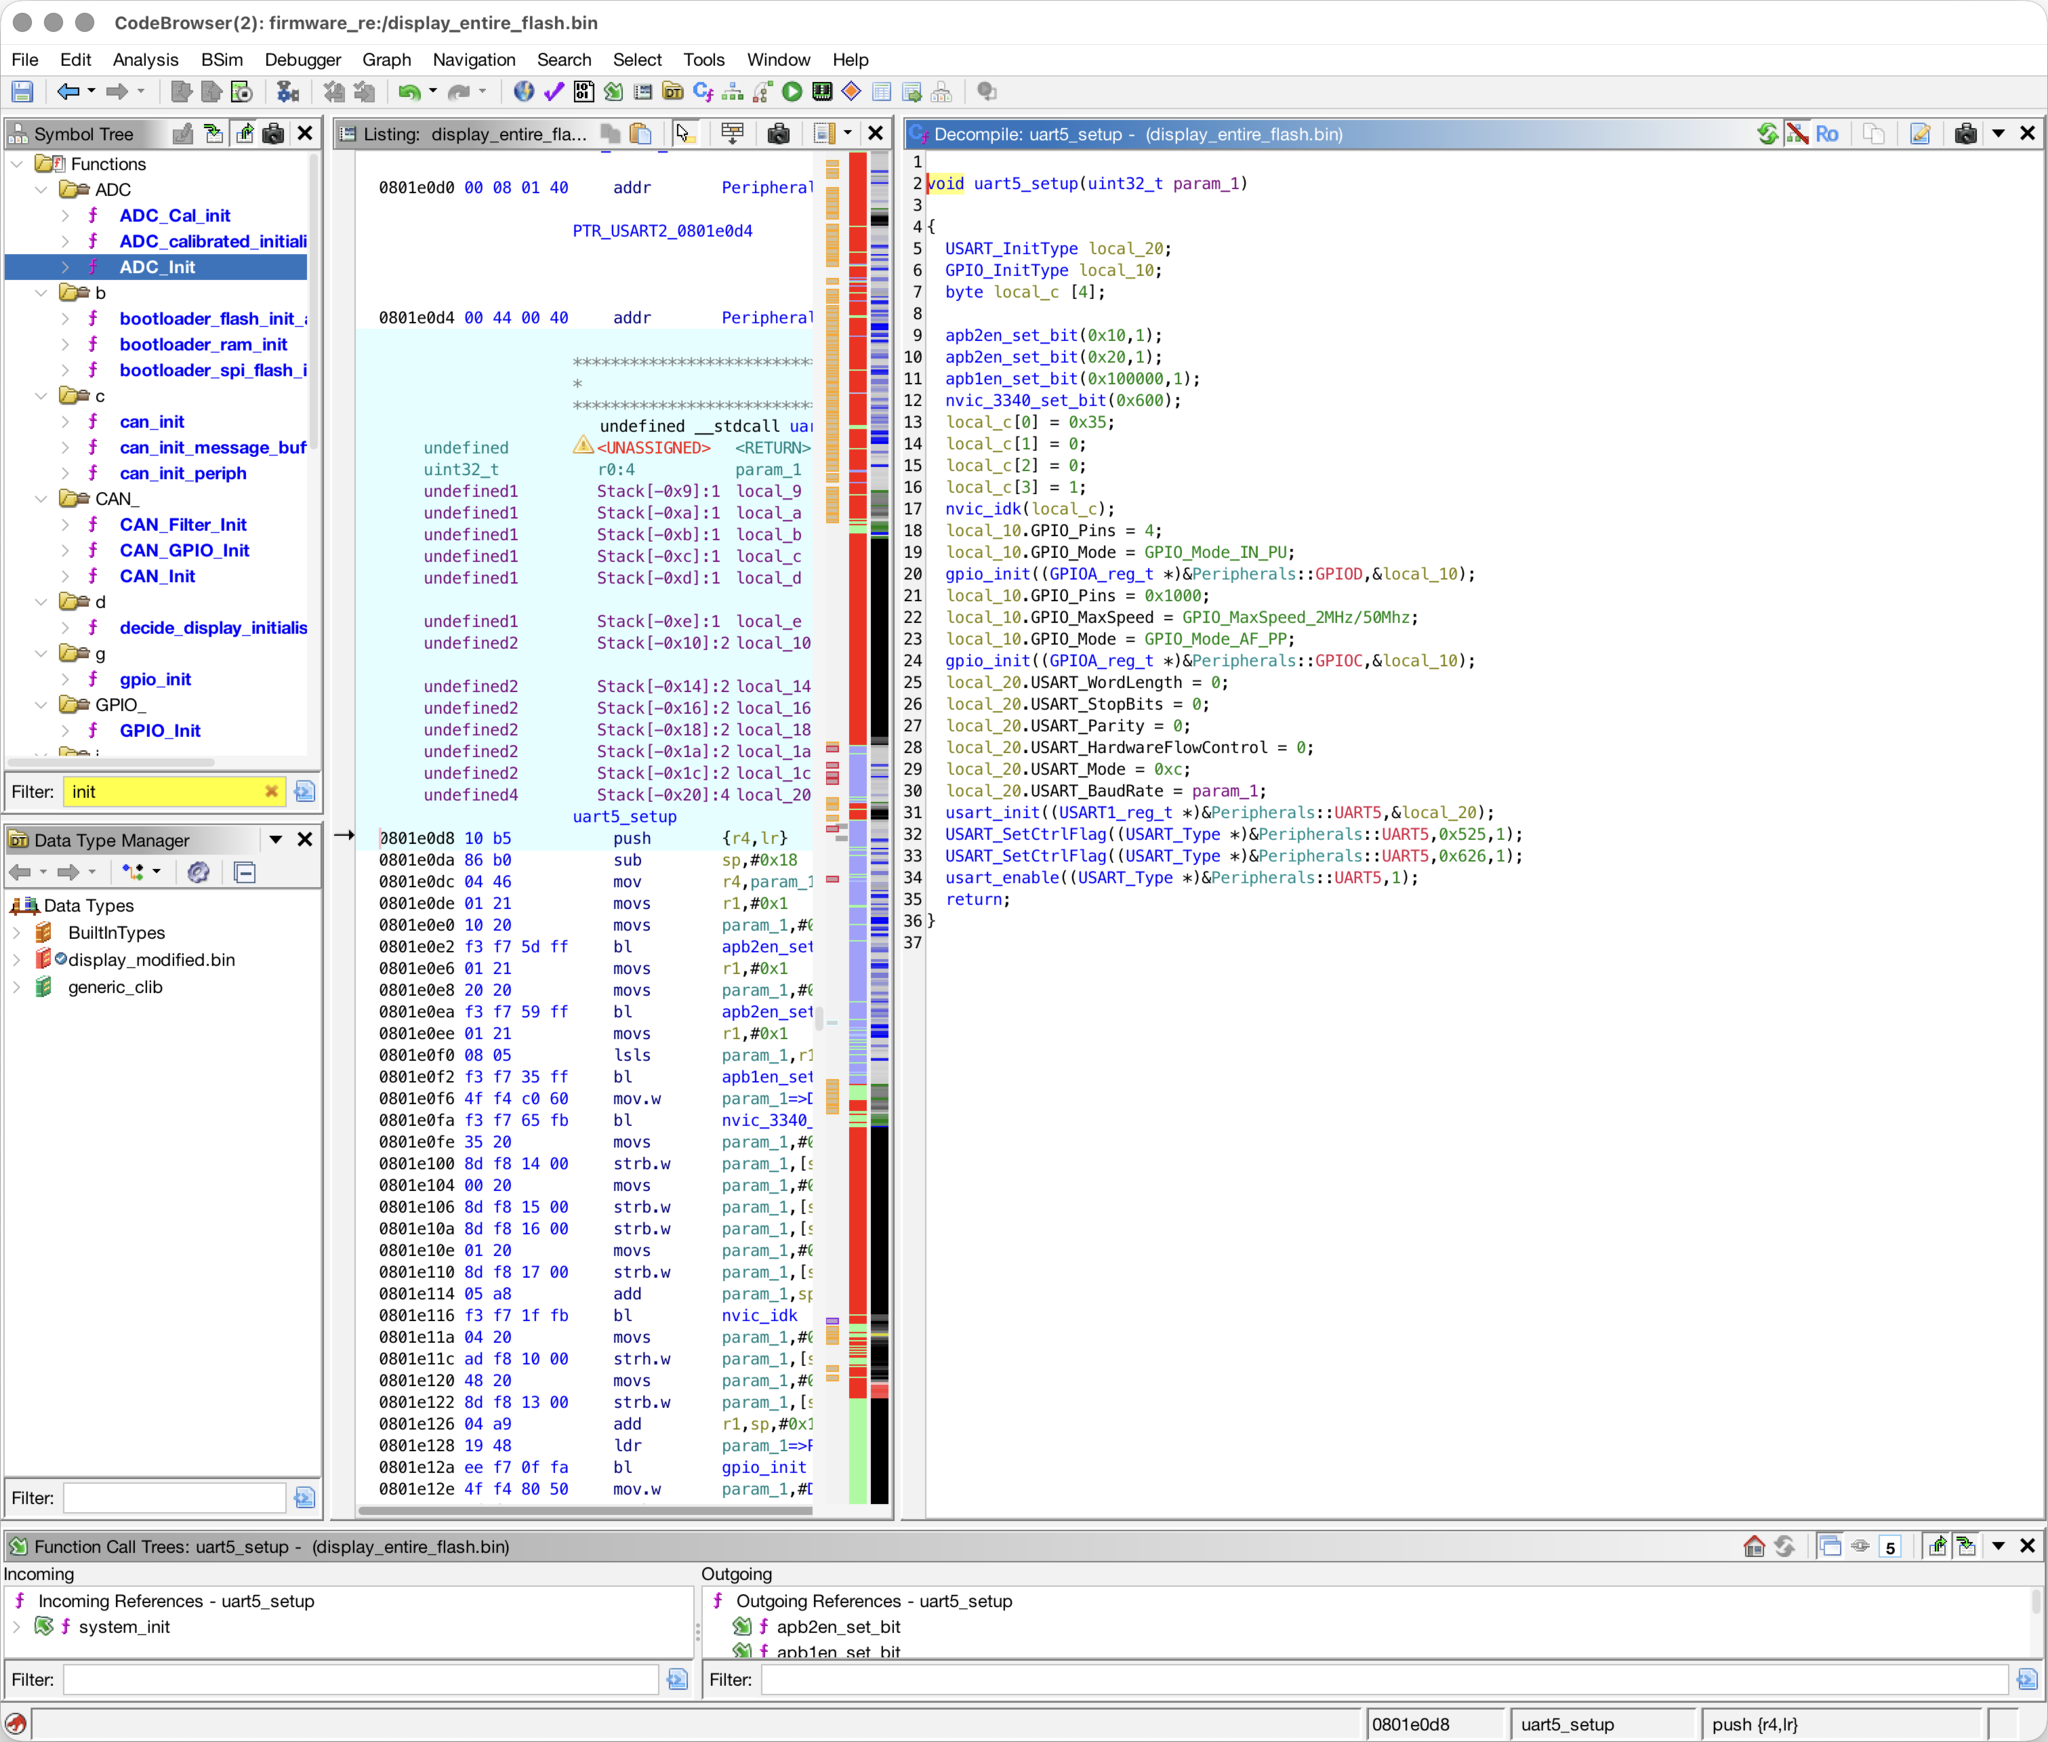Viewport: 2048px width, 1742px height.
Task: Open the Bytes viewer 0101 icon
Action: coord(583,92)
